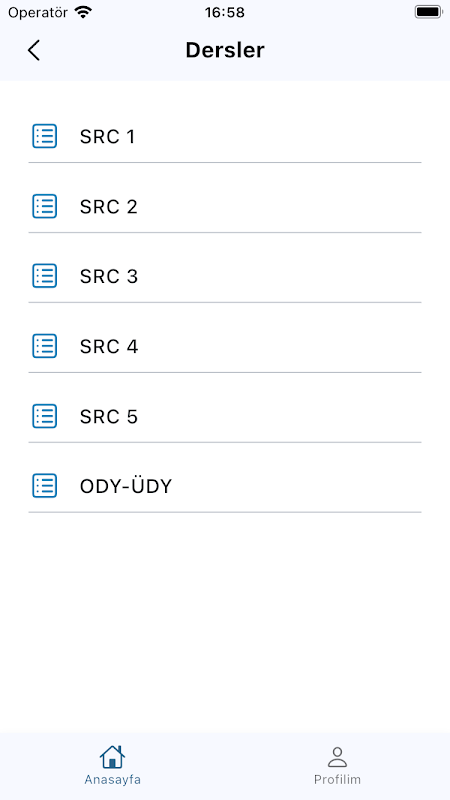Click the list icon beside SRC 4
This screenshot has width=450, height=800.
click(x=45, y=346)
